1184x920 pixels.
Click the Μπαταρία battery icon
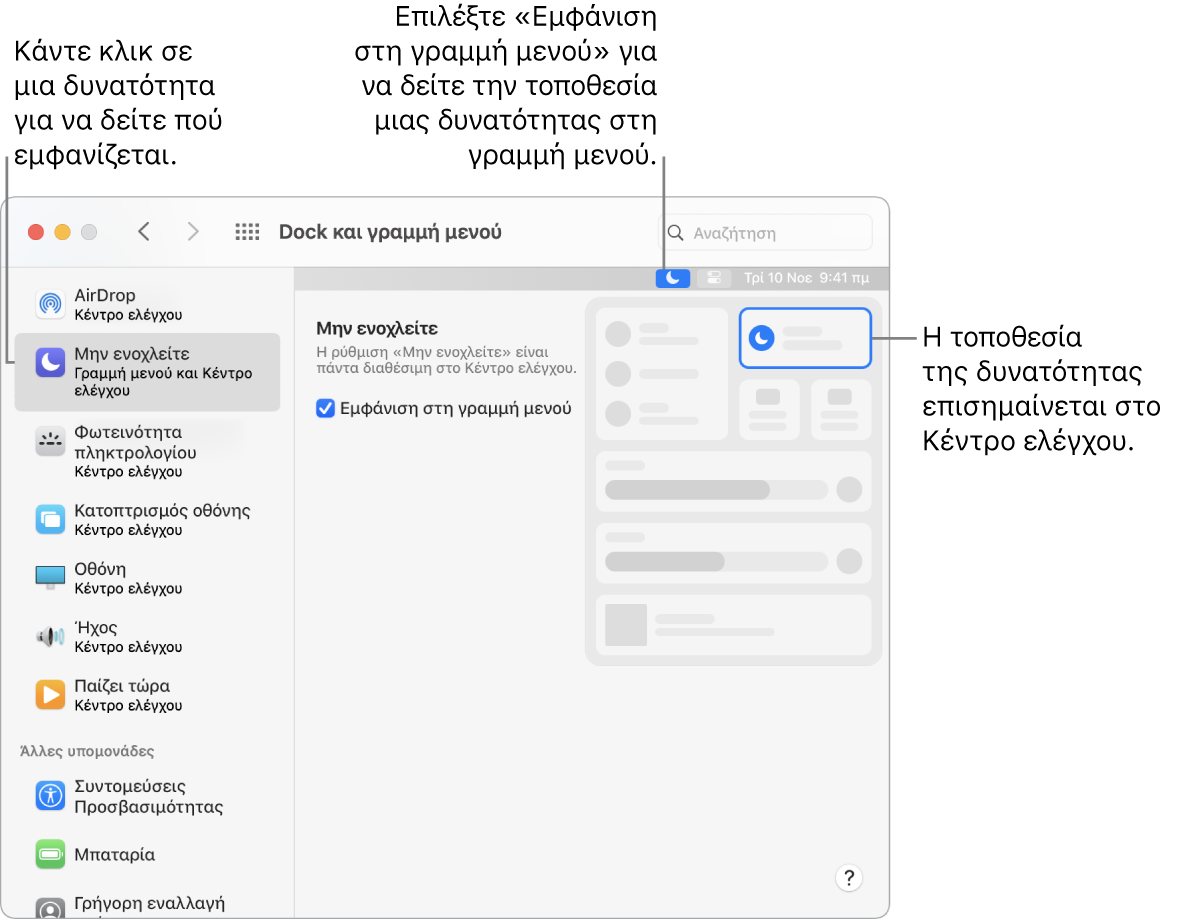point(51,854)
